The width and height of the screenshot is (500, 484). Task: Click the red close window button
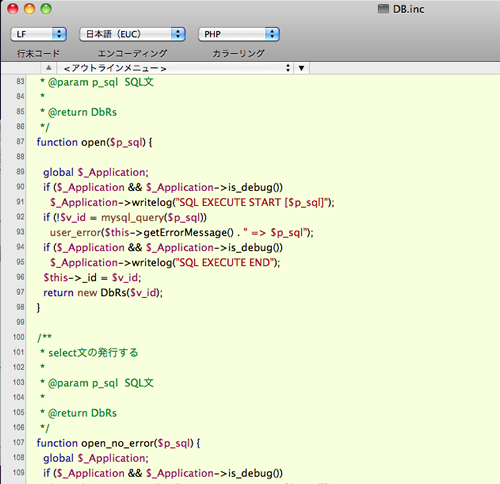coord(13,9)
